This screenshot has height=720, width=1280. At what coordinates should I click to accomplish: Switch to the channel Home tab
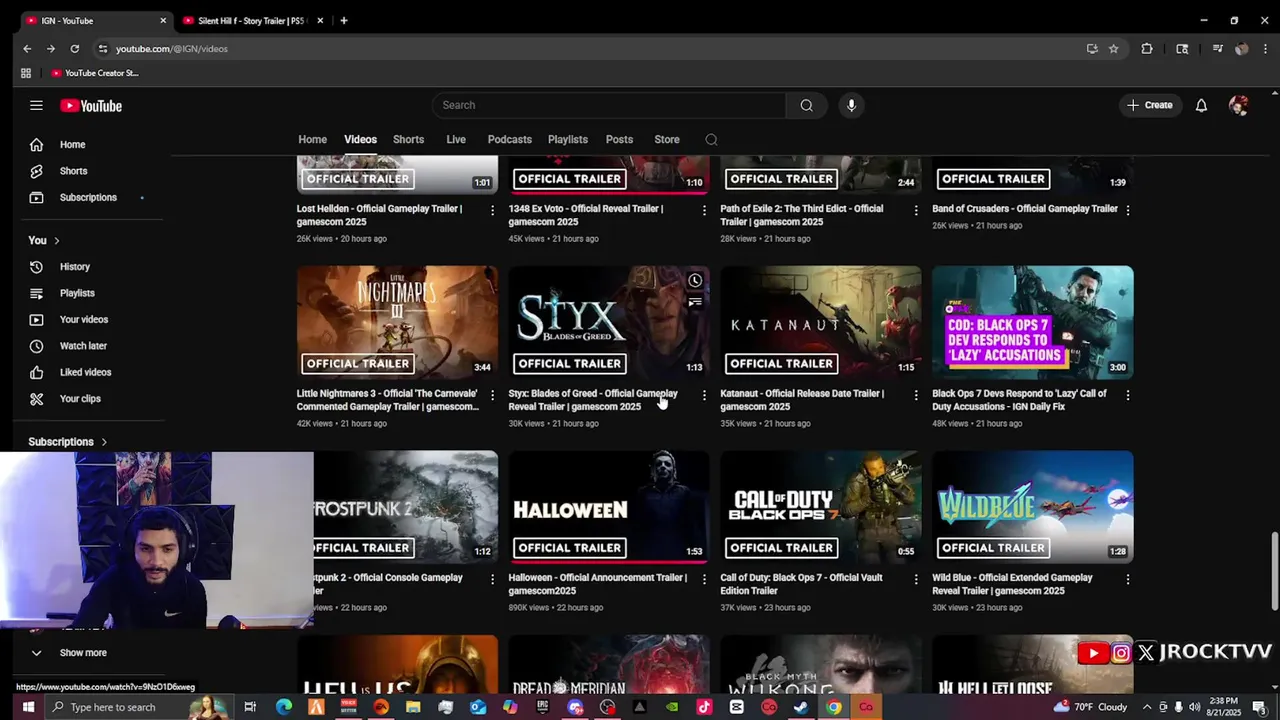point(312,140)
